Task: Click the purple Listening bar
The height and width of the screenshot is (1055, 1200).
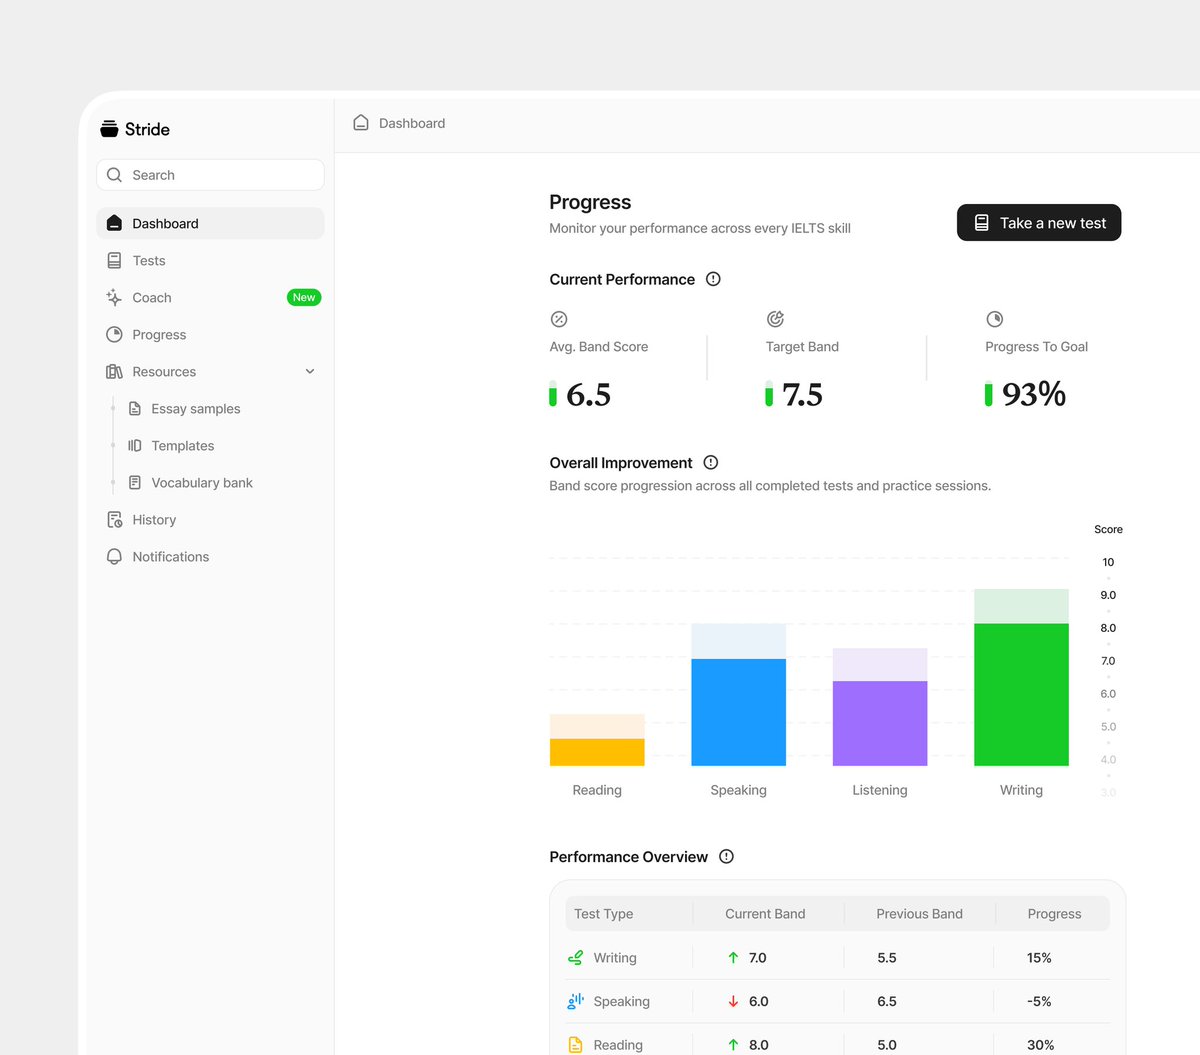Action: pyautogui.click(x=880, y=723)
